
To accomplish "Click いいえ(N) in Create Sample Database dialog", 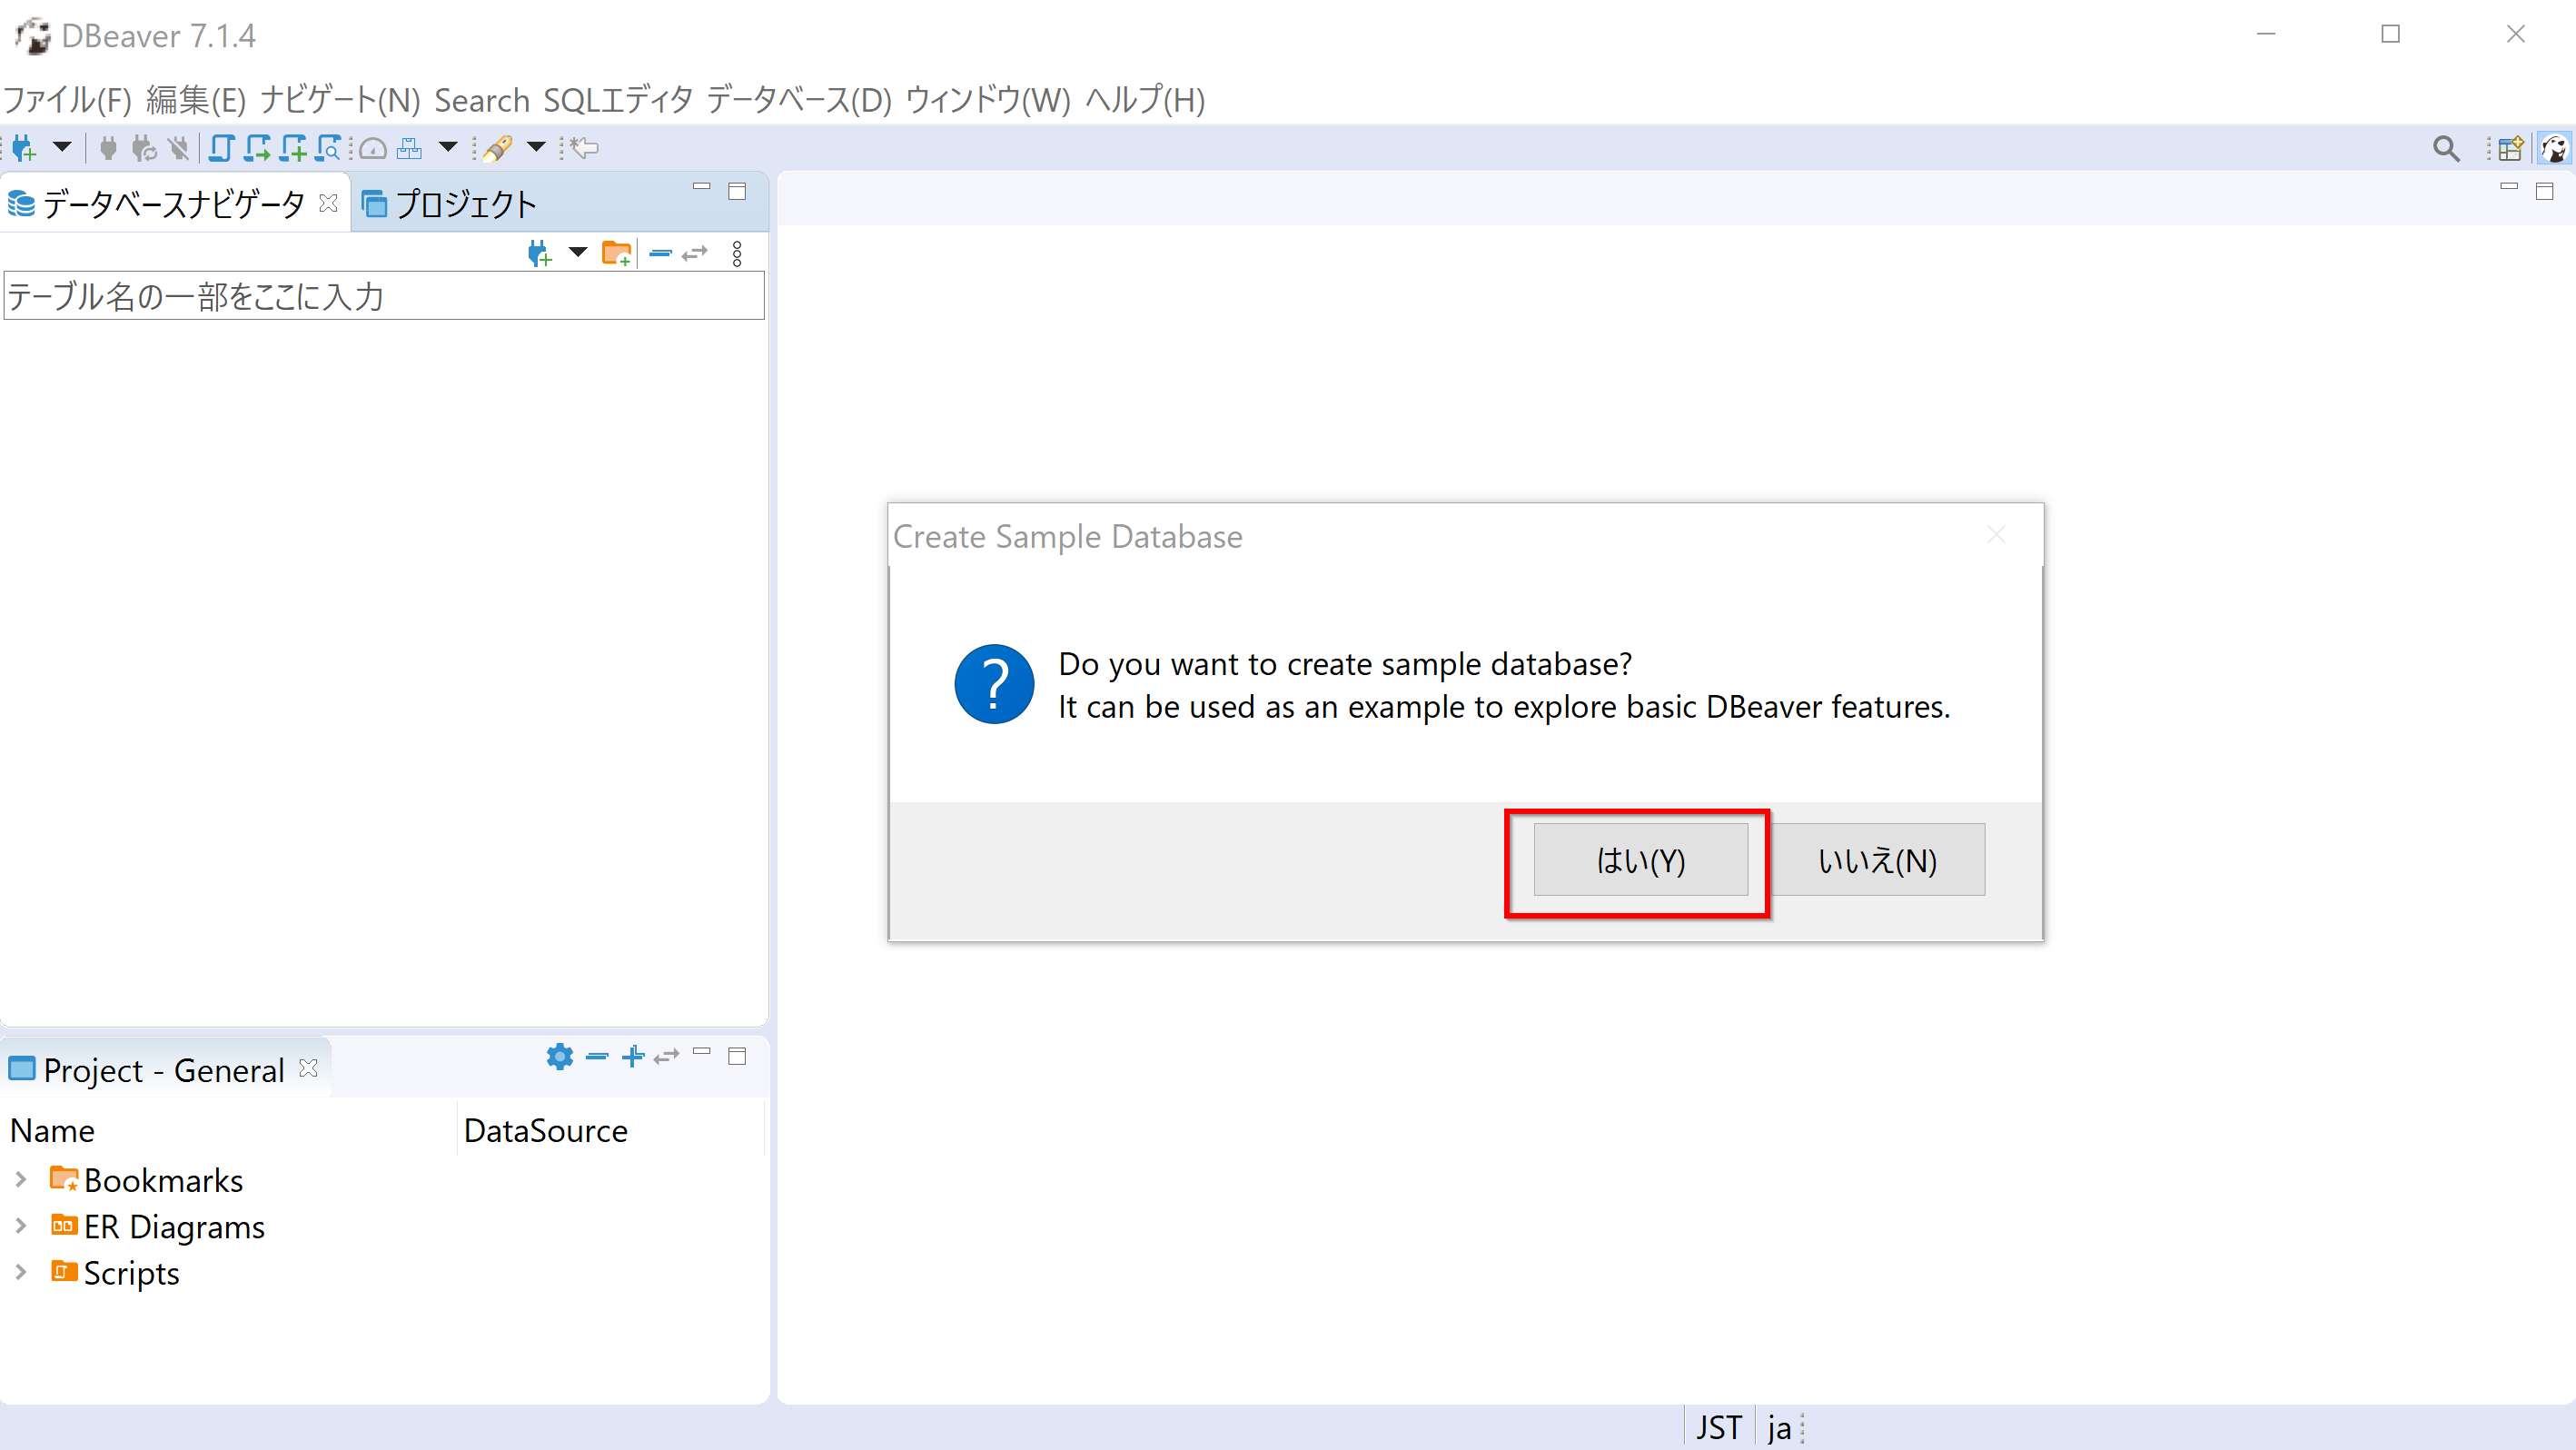I will 1878,860.
